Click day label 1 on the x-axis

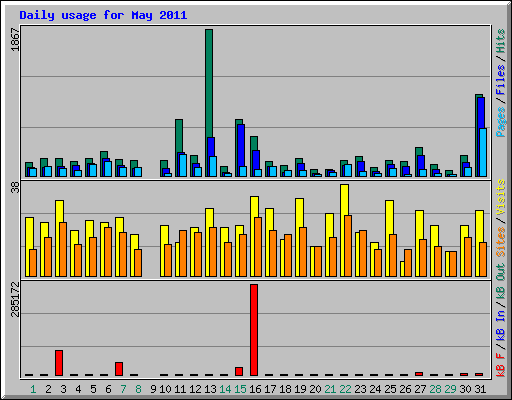click(x=33, y=389)
